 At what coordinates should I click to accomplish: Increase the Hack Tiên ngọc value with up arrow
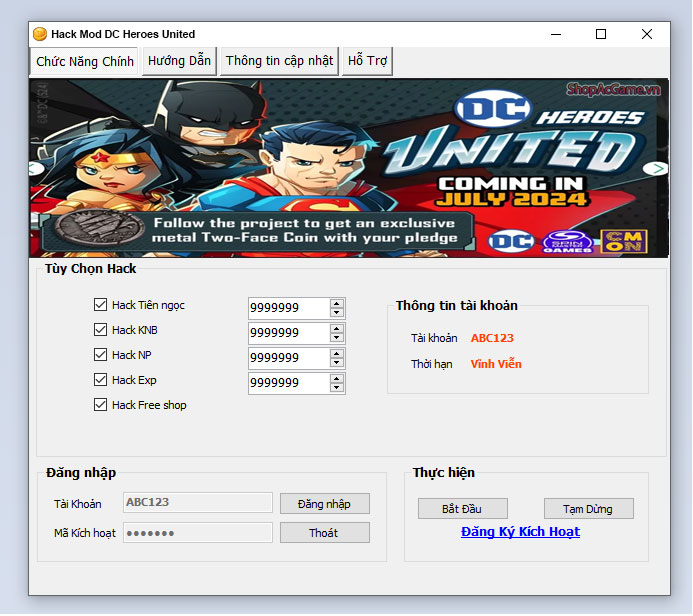pyautogui.click(x=337, y=303)
